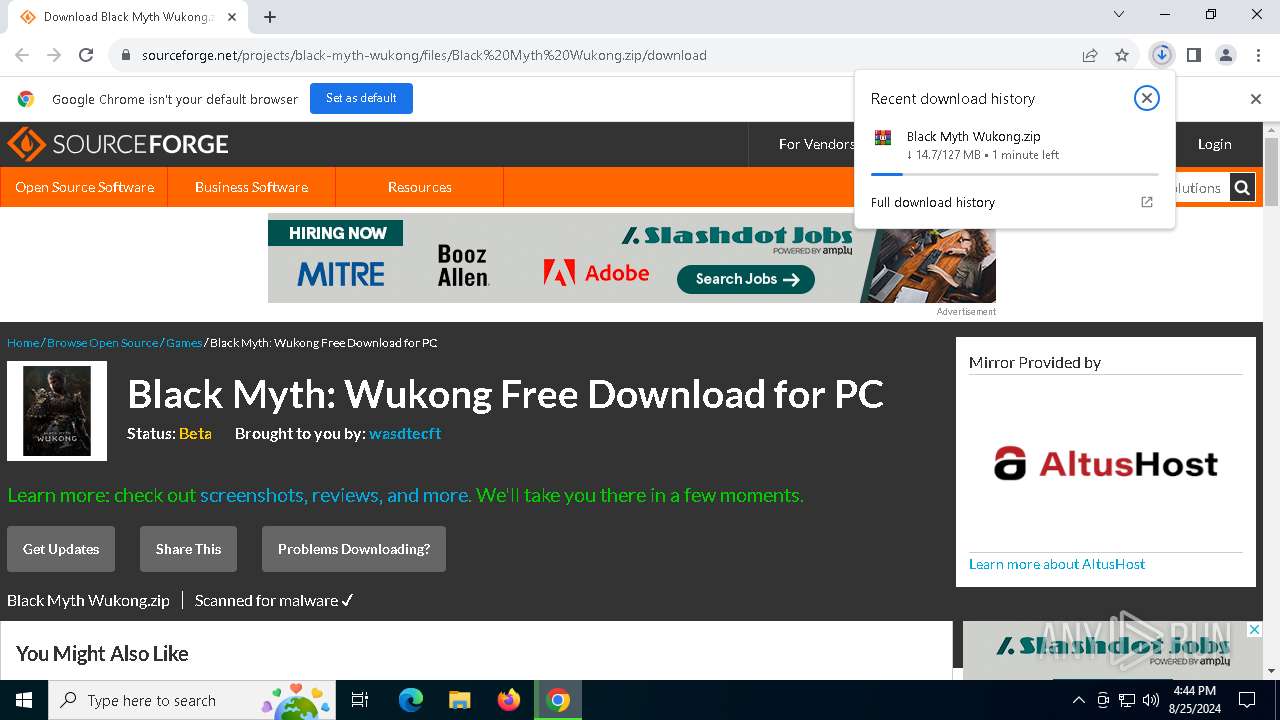Click the SourceForge logo

coord(118,144)
